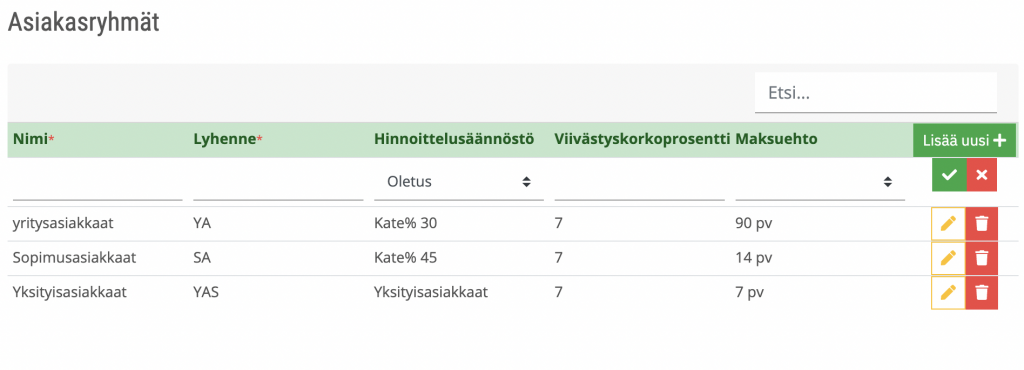1024x370 pixels.
Task: Open the Maksuehto dropdown in new row
Action: point(820,182)
